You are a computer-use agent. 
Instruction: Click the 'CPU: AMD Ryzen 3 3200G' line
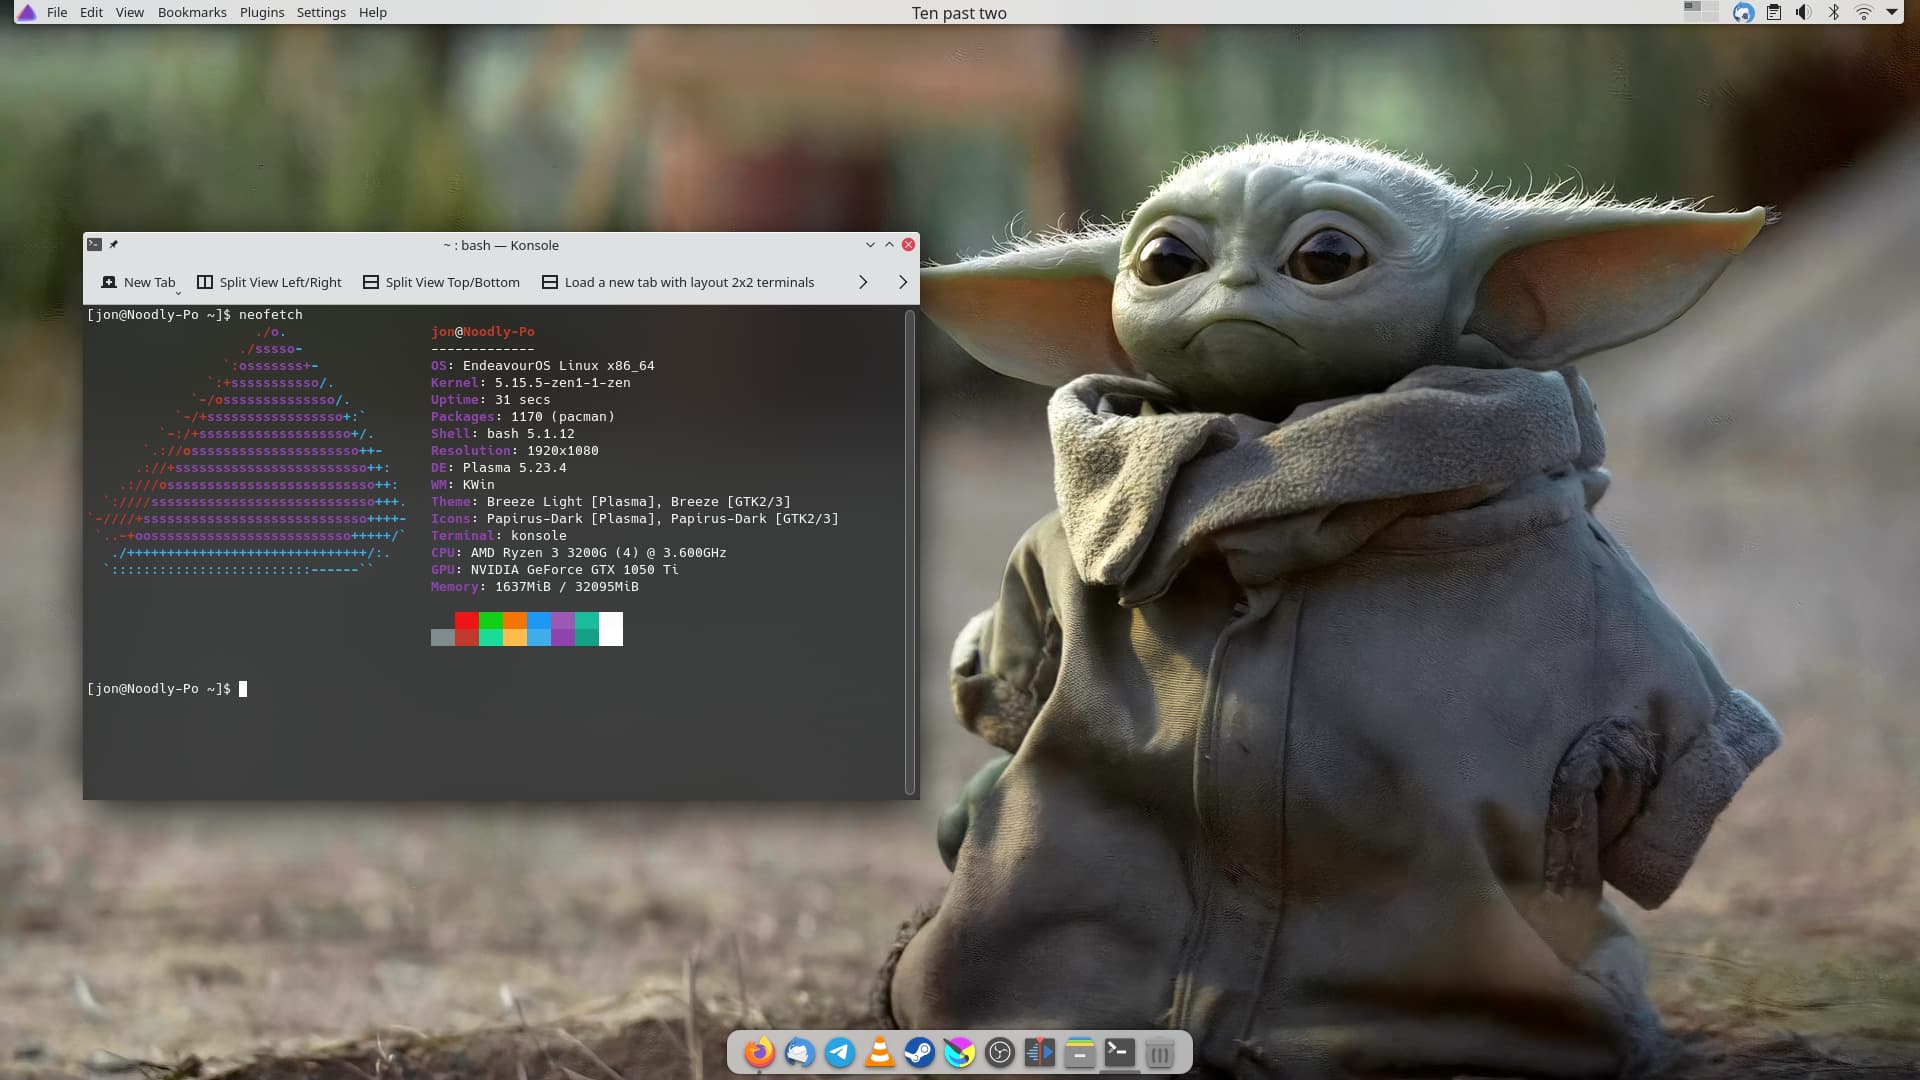[x=579, y=552]
